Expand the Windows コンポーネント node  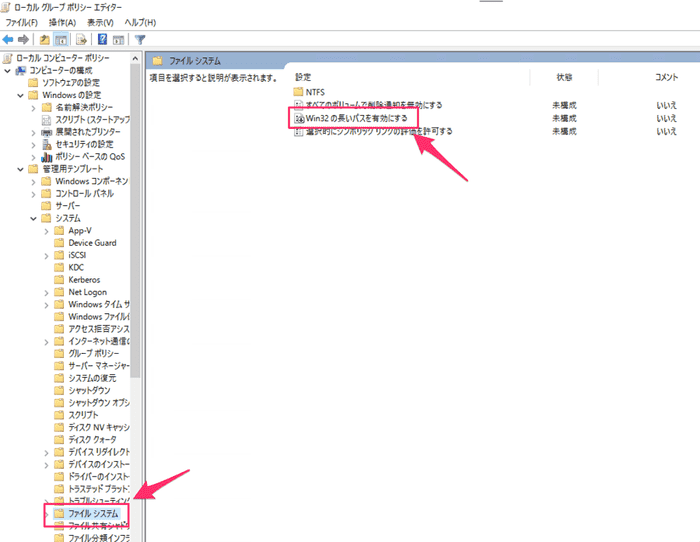(33, 182)
